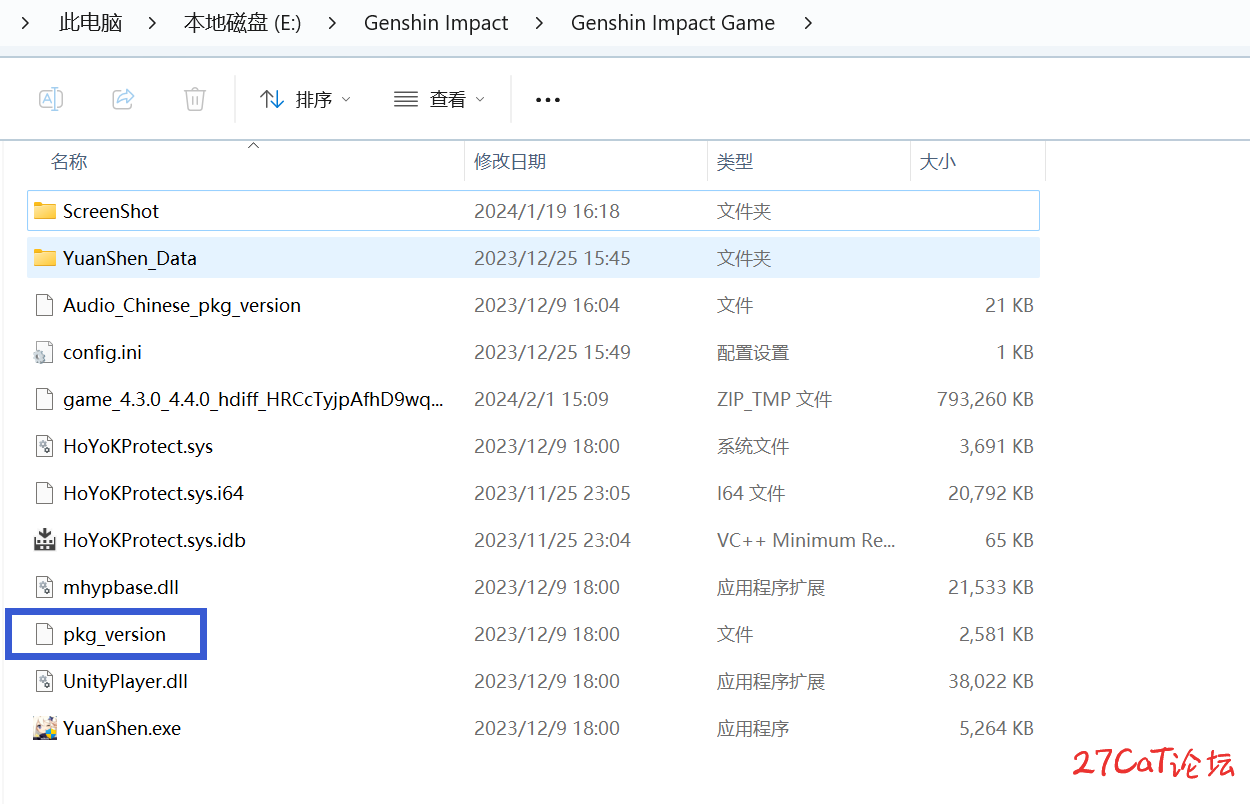The width and height of the screenshot is (1250, 804).
Task: Click Genshin Impact Game breadcrumb segment
Action: [x=673, y=22]
